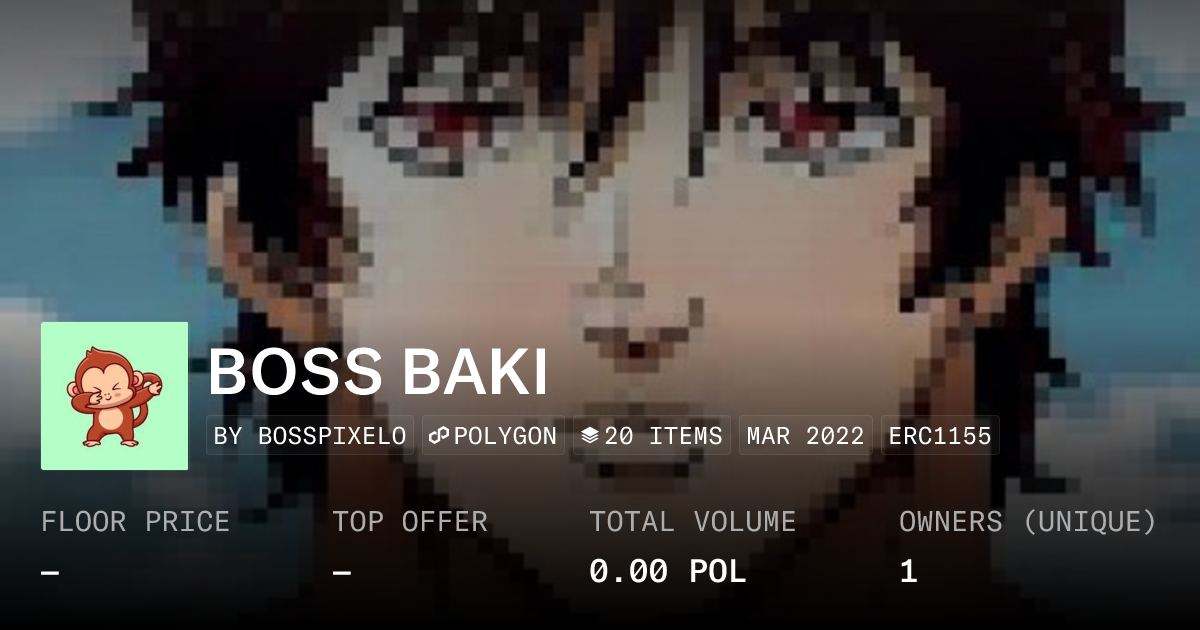
Task: Open the BOSSPIXELO creator badge
Action: [310, 436]
